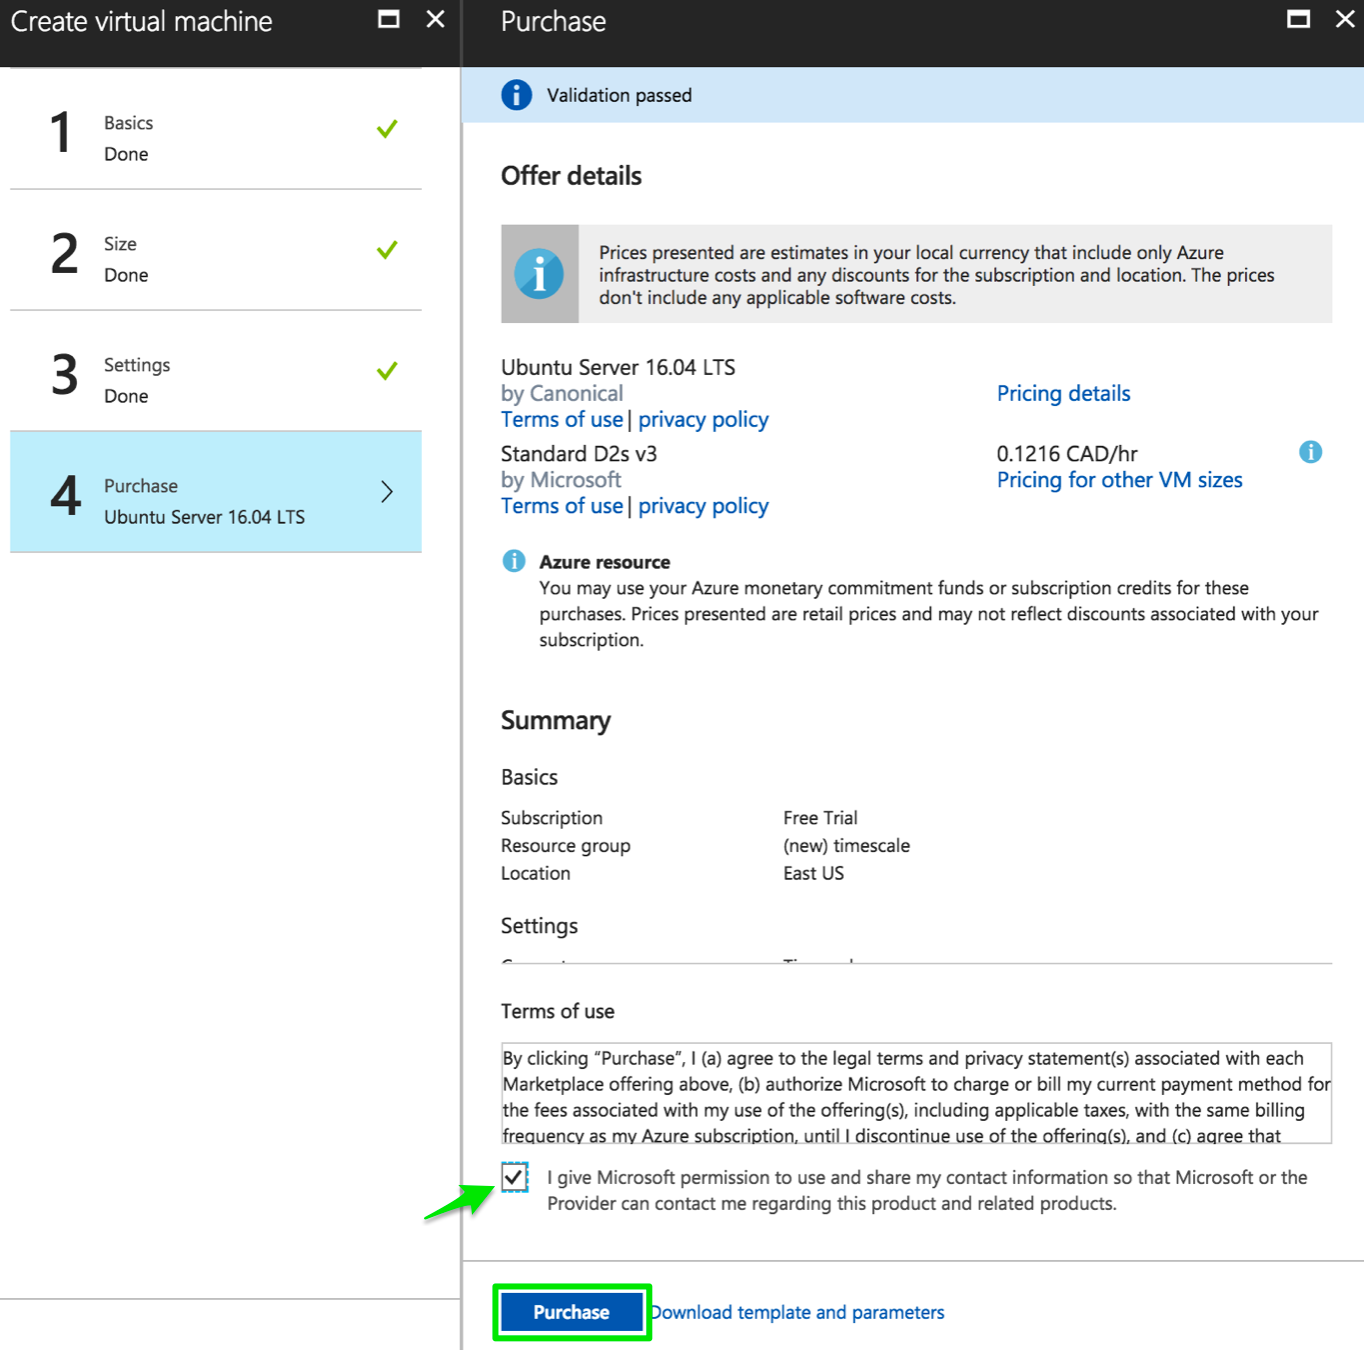Image resolution: width=1364 pixels, height=1350 pixels.
Task: Open step 2 Size
Action: tap(215, 259)
